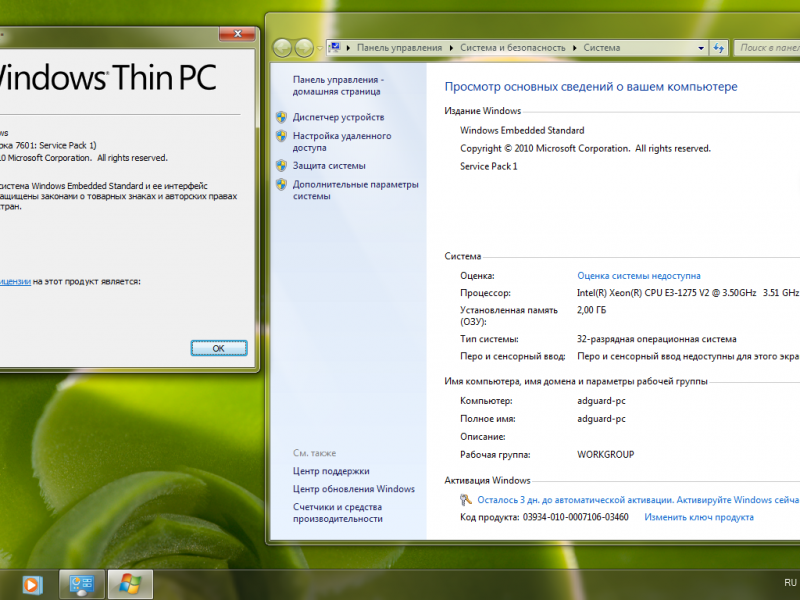
Task: Go back using the Back arrow button
Action: [282, 48]
